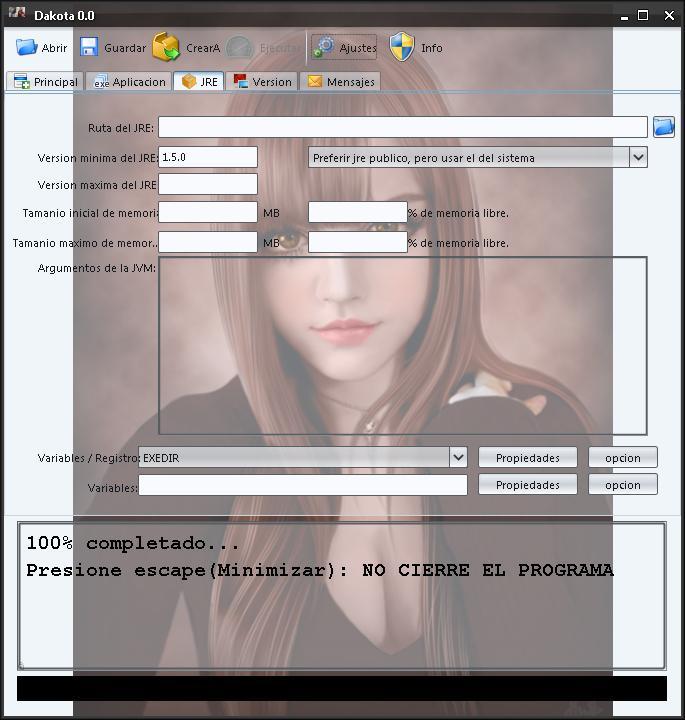Click the Ruta del JRE field

[402, 127]
